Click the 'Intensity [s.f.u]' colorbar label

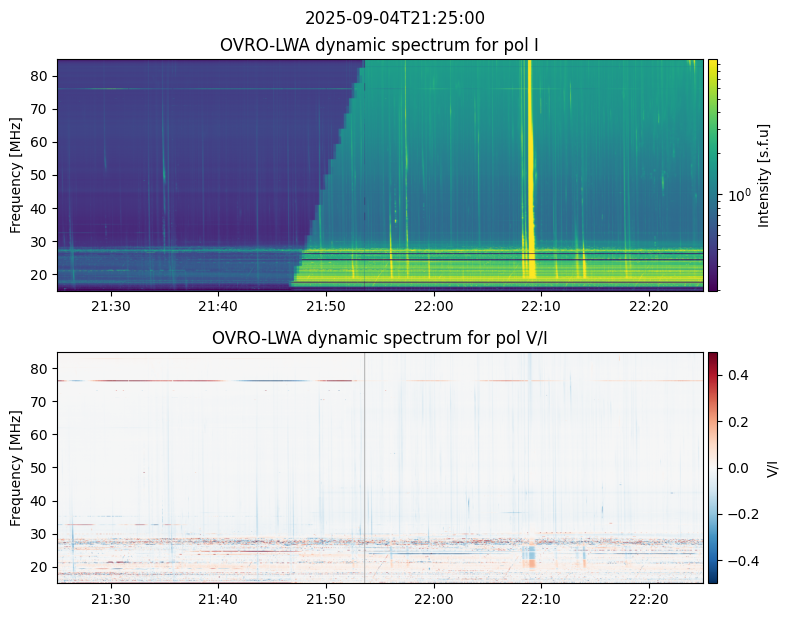click(765, 175)
